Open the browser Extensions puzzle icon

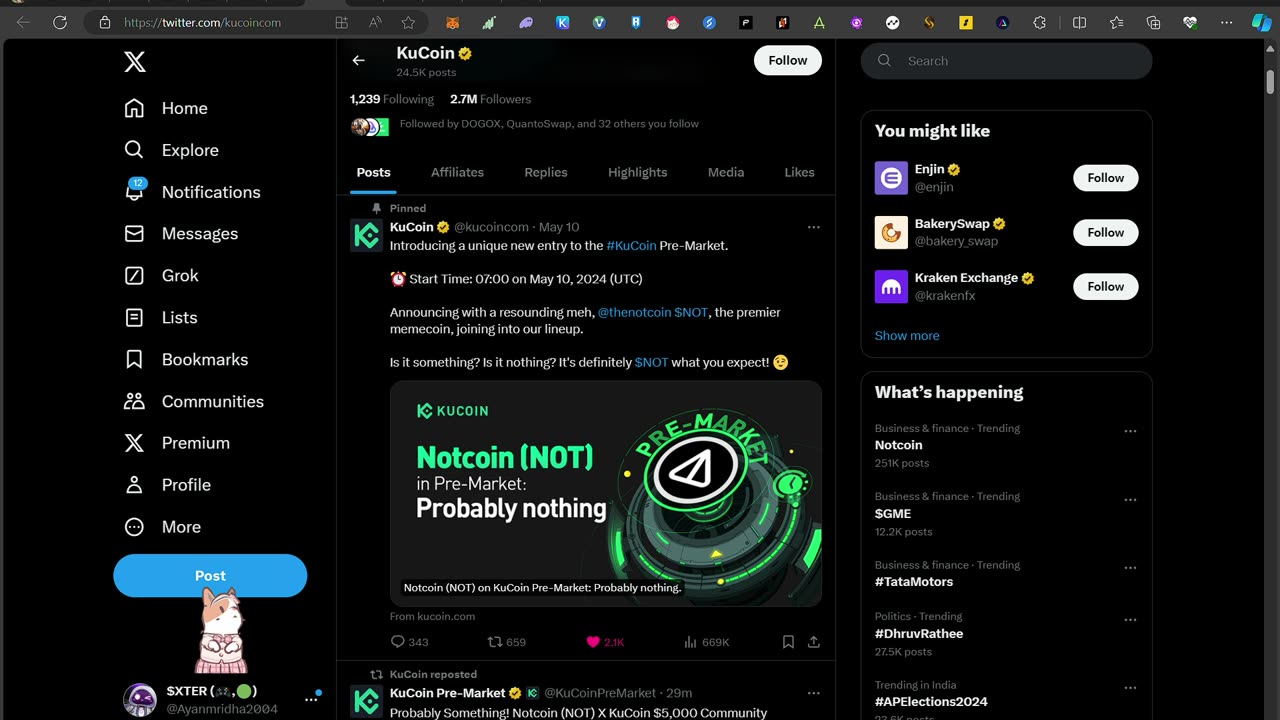point(1039,22)
